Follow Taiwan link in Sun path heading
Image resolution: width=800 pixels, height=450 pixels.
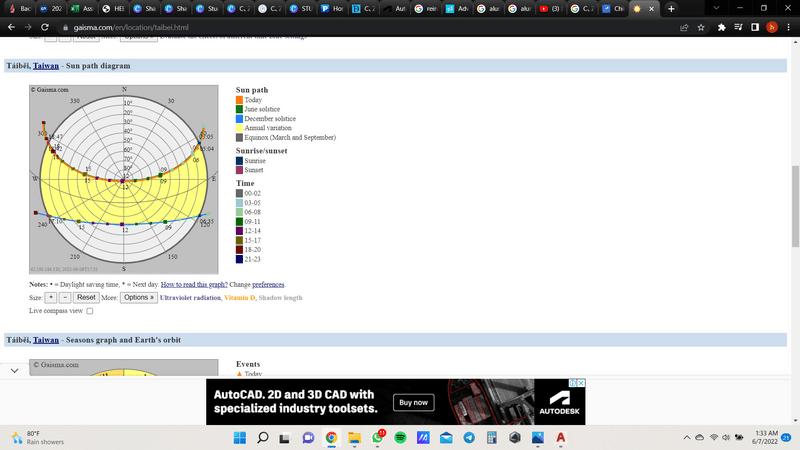pos(46,66)
